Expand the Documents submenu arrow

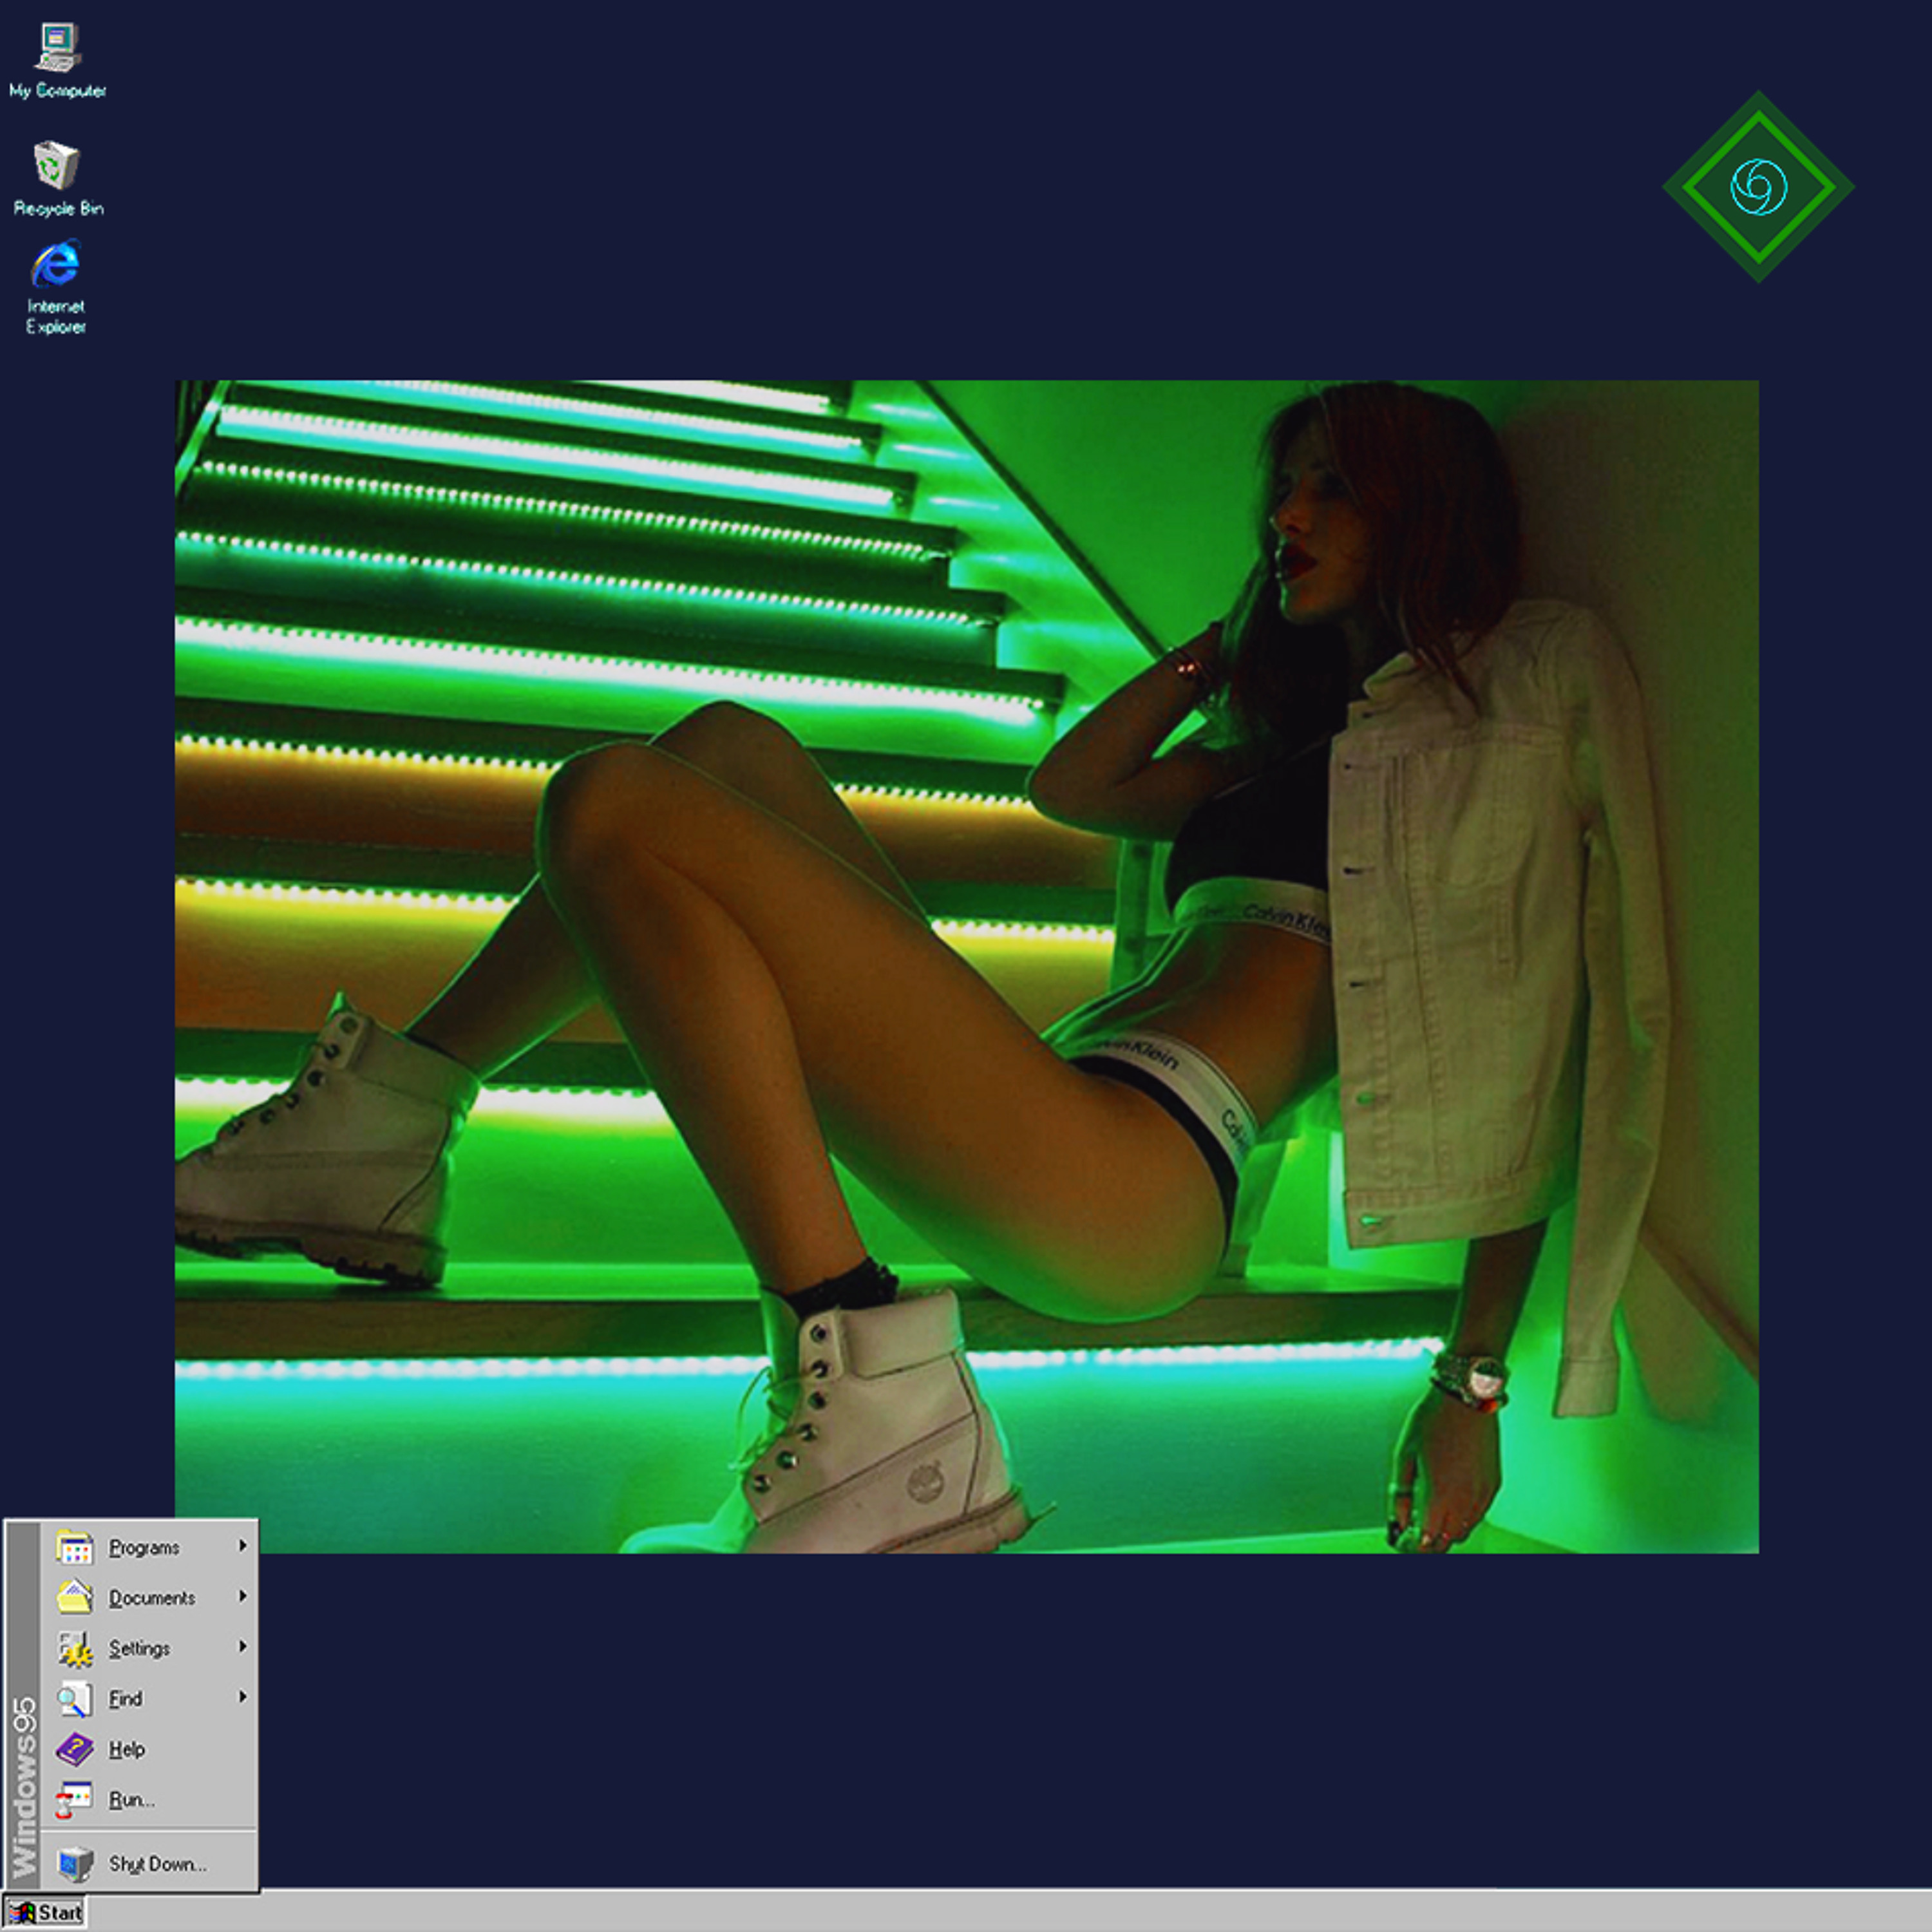pyautogui.click(x=242, y=1596)
